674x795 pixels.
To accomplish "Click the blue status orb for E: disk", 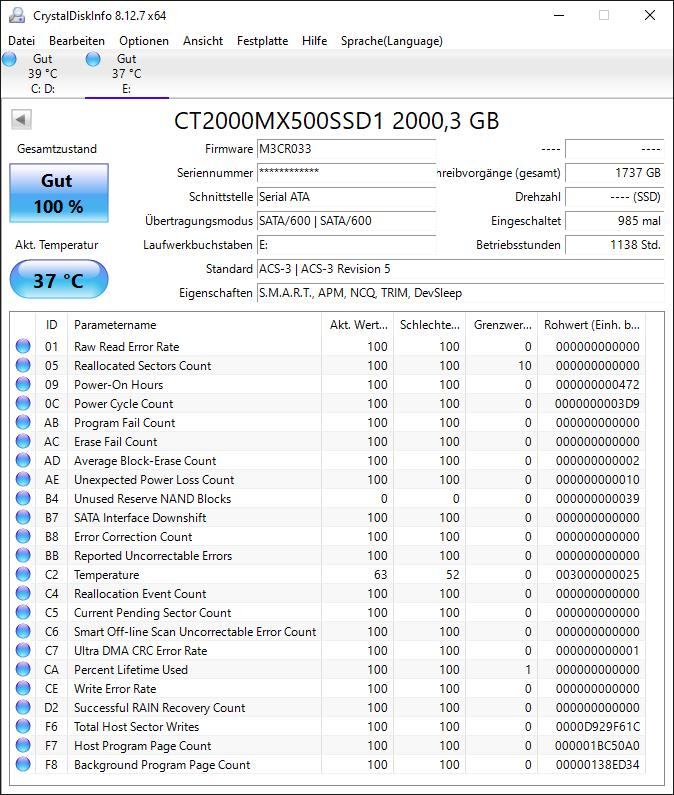I will [x=93, y=59].
